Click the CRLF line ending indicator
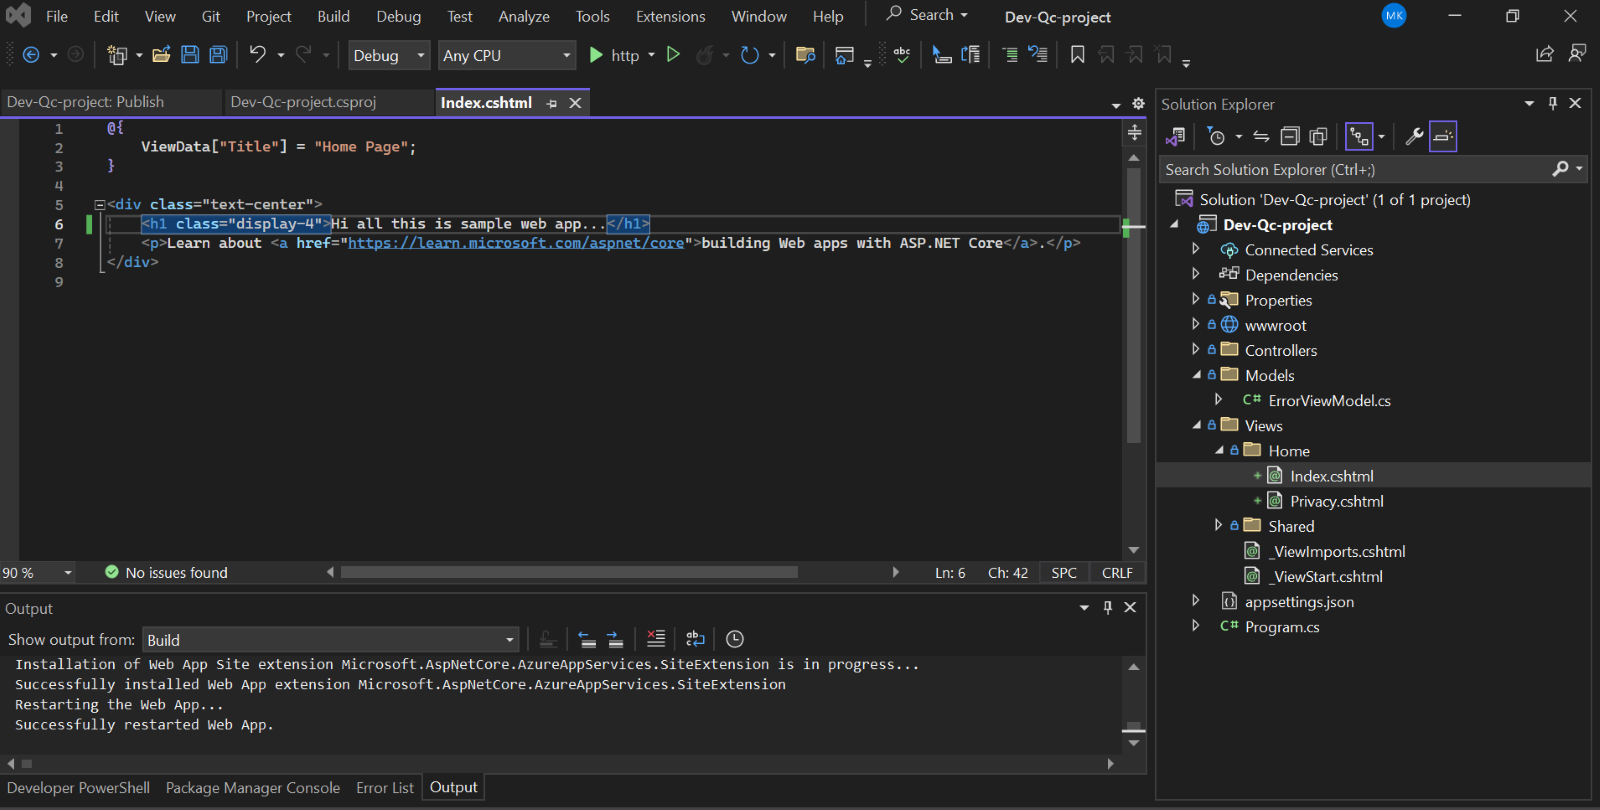The image size is (1600, 810). tap(1117, 573)
